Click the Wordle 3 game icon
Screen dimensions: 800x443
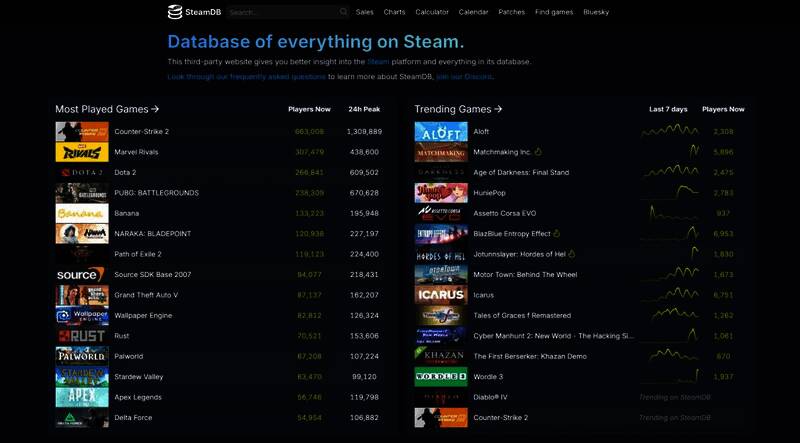point(441,377)
